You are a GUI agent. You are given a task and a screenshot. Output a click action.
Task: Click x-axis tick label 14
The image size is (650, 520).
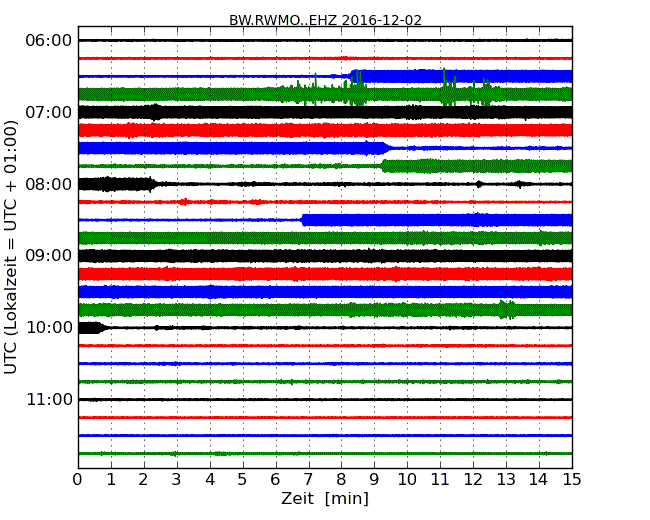538,480
